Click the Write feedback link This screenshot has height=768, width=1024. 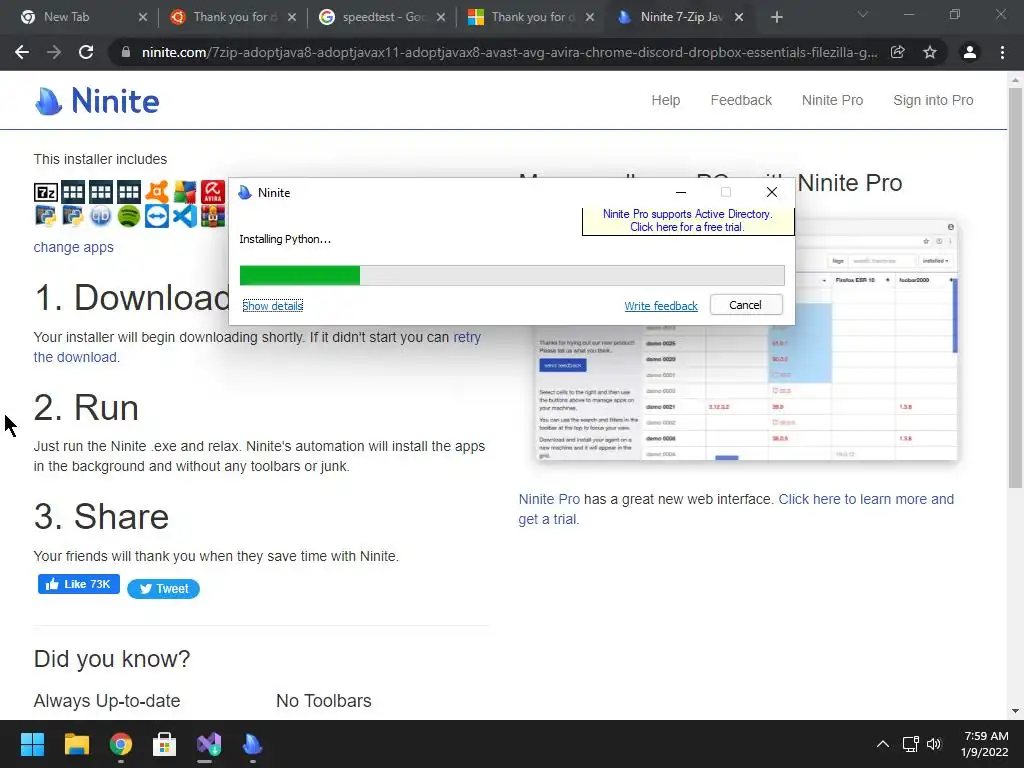pos(661,306)
